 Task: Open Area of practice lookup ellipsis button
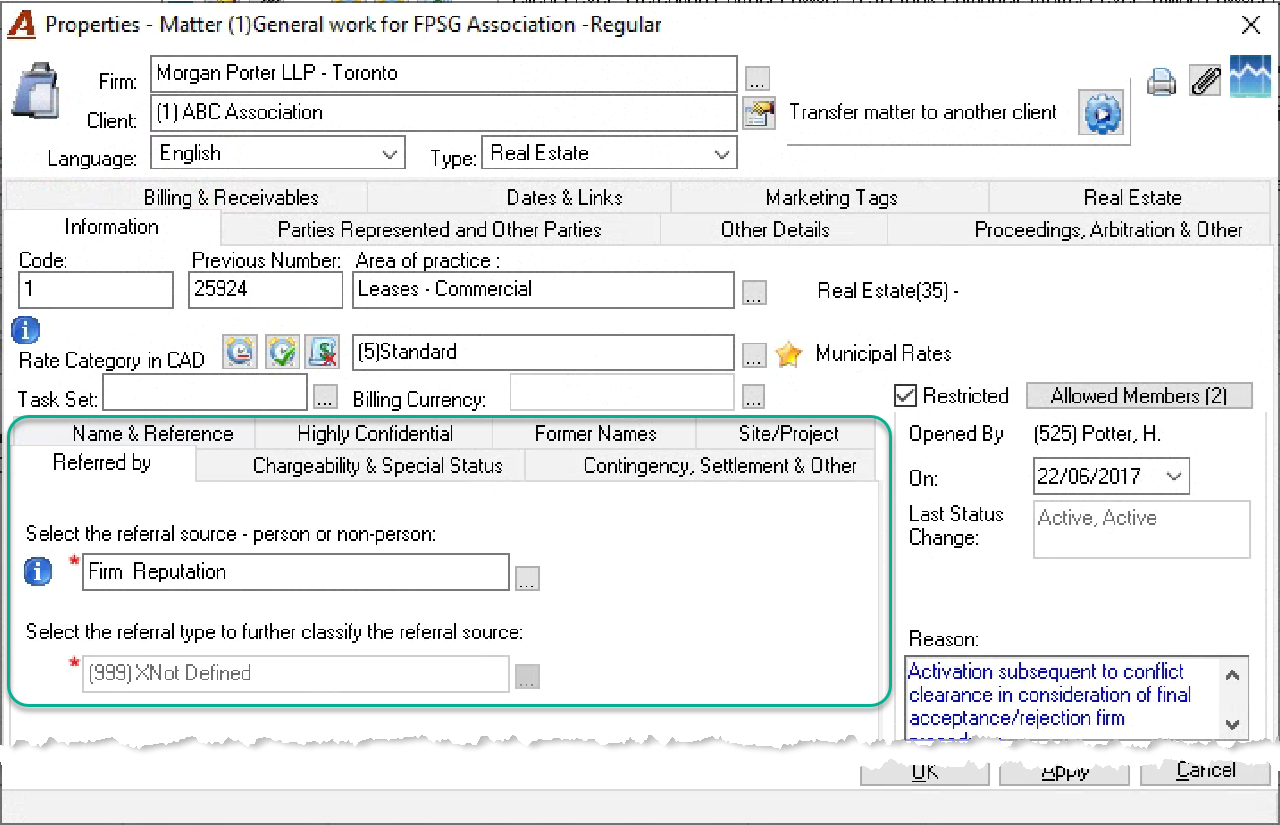[755, 293]
